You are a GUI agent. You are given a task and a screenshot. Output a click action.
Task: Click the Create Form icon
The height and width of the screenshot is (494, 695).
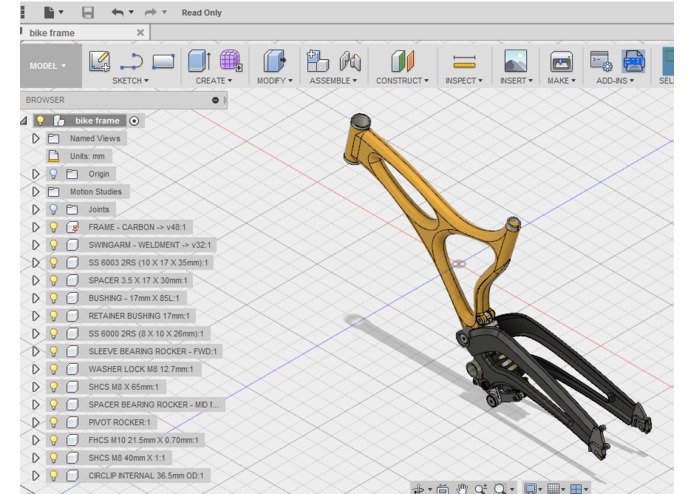tap(231, 60)
